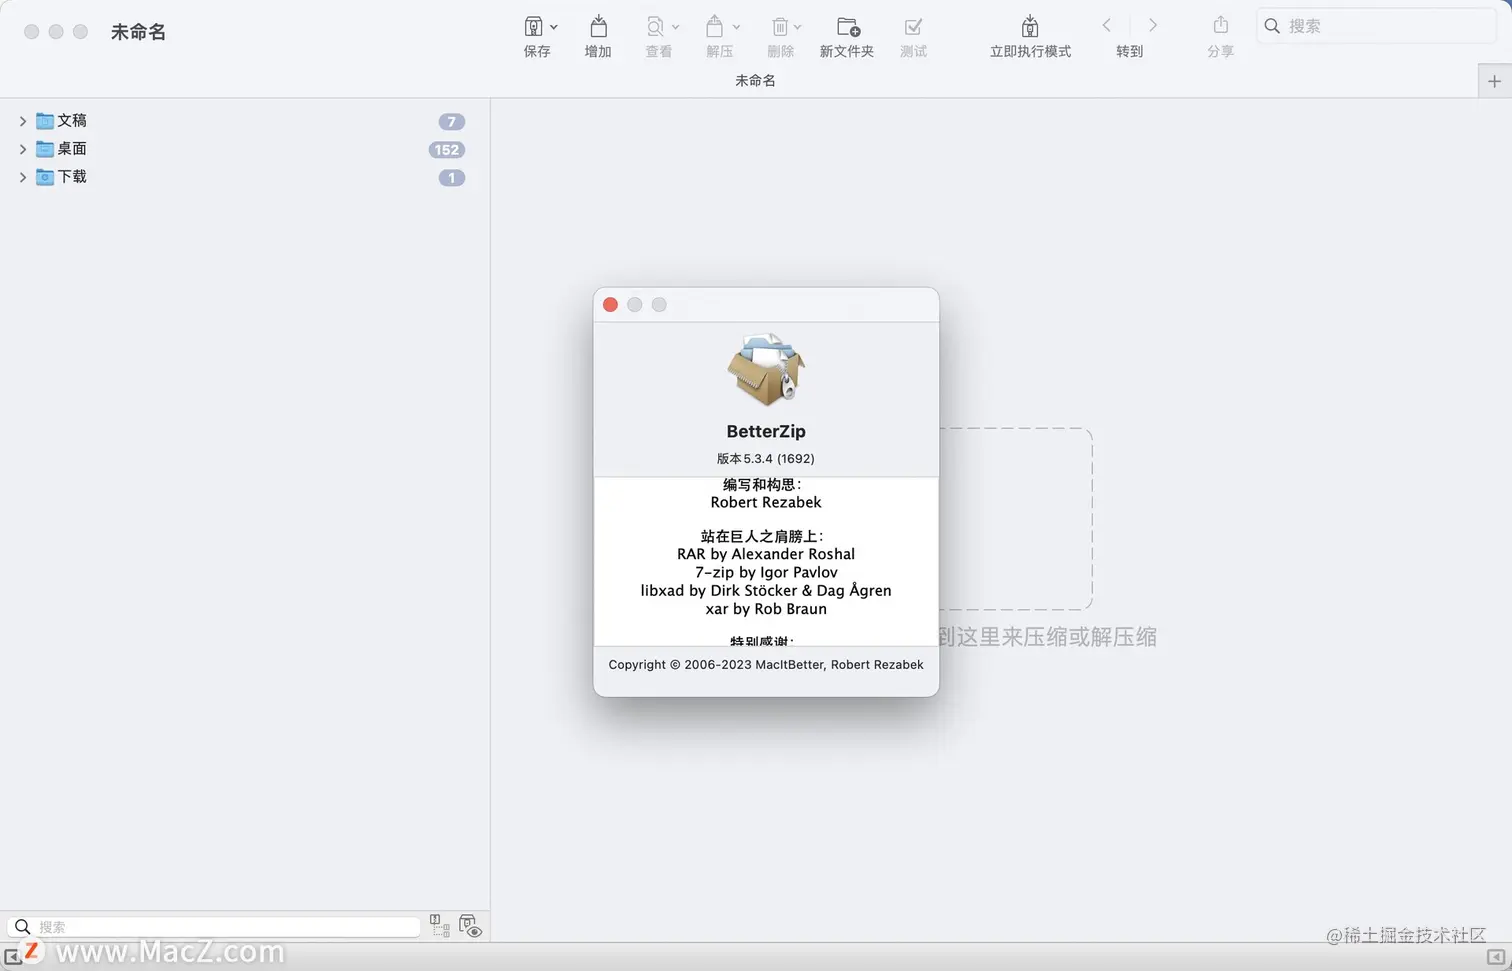Collapse the sidebar with bottom-left button
Image resolution: width=1512 pixels, height=971 pixels.
[x=12, y=957]
